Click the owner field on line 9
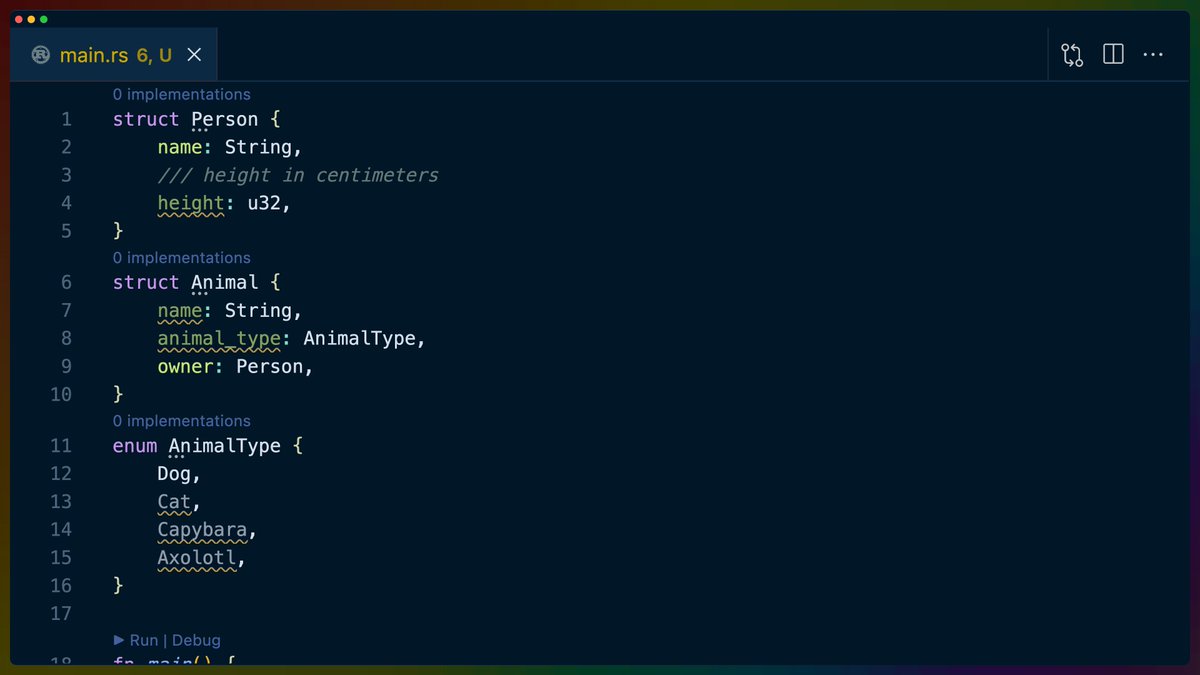1200x675 pixels. [185, 367]
